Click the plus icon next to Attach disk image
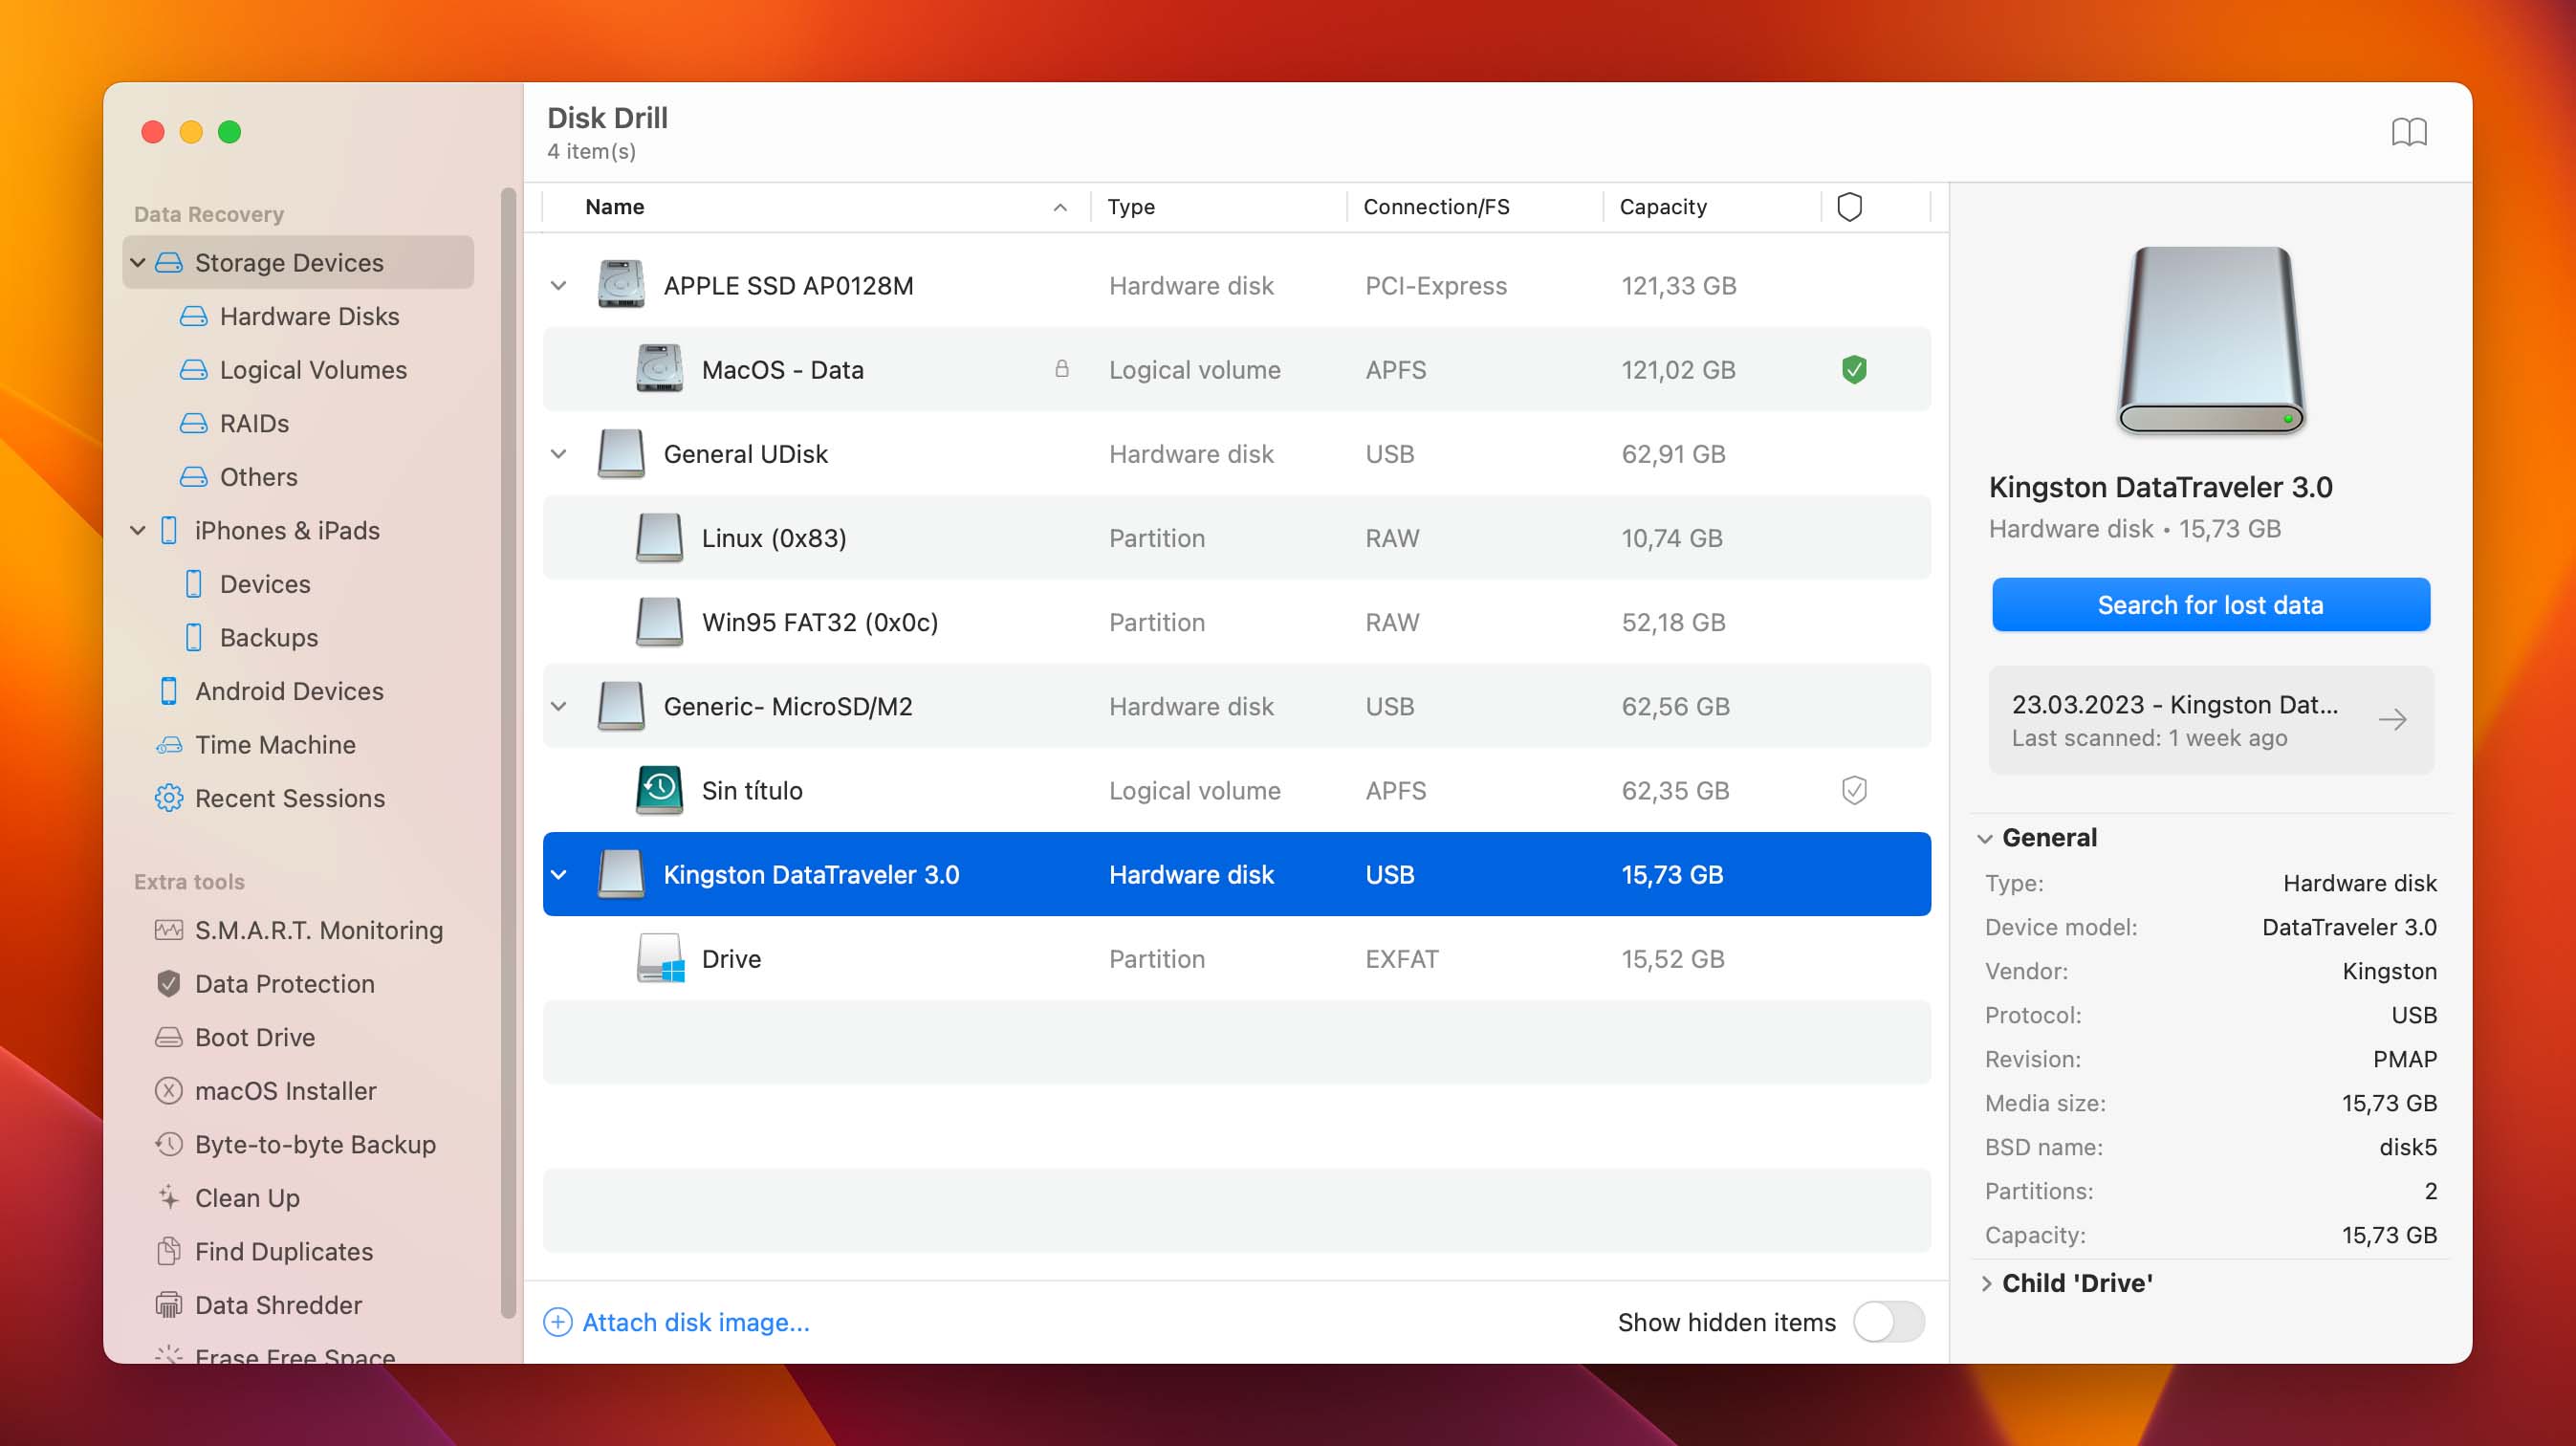 (557, 1322)
